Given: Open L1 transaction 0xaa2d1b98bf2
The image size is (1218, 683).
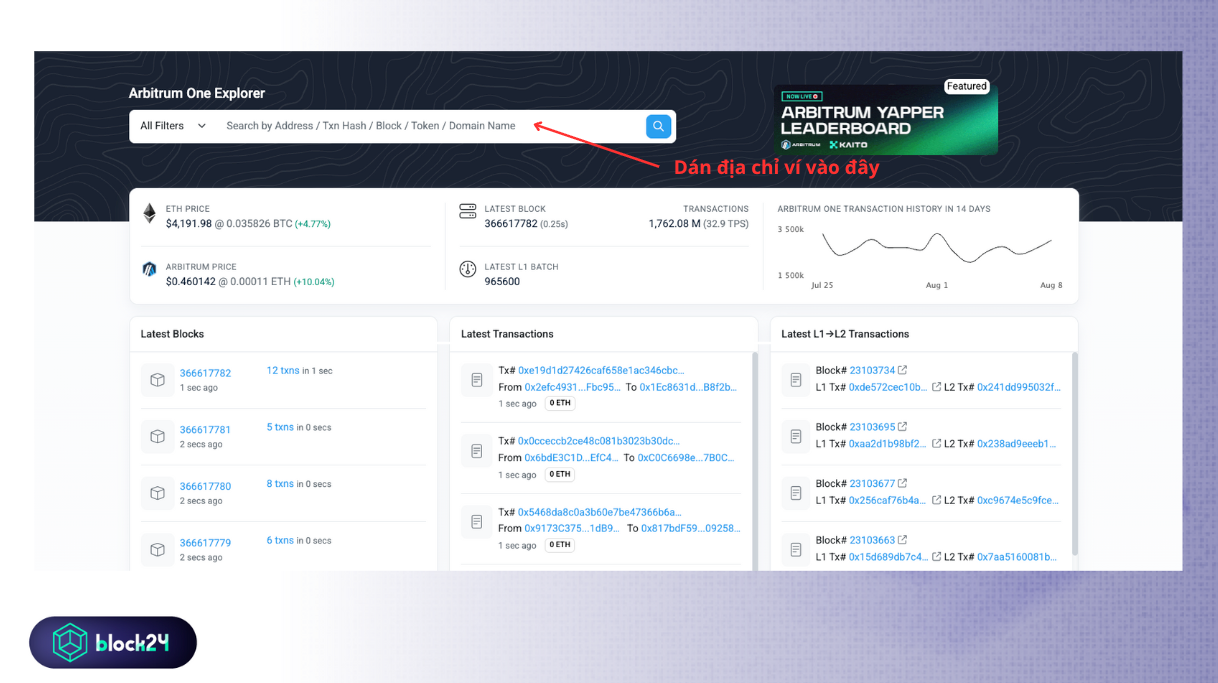Looking at the screenshot, I should (888, 444).
